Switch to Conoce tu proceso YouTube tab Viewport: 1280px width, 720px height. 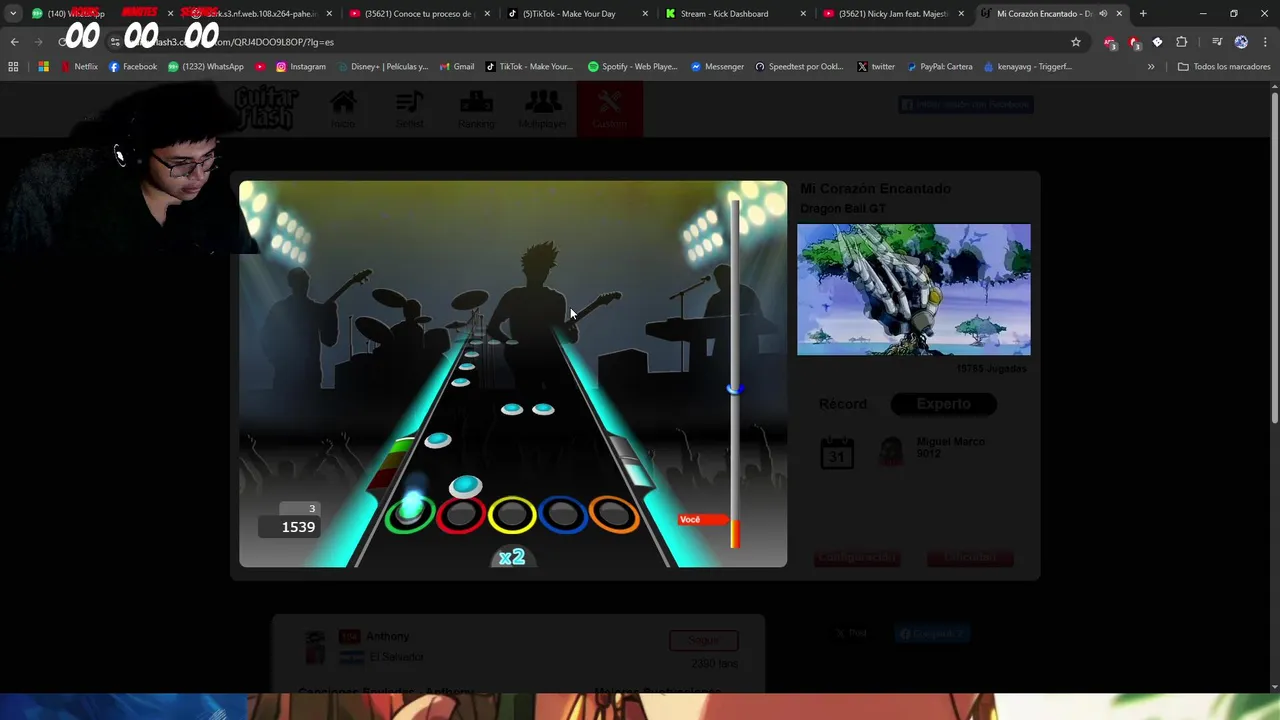click(x=420, y=14)
